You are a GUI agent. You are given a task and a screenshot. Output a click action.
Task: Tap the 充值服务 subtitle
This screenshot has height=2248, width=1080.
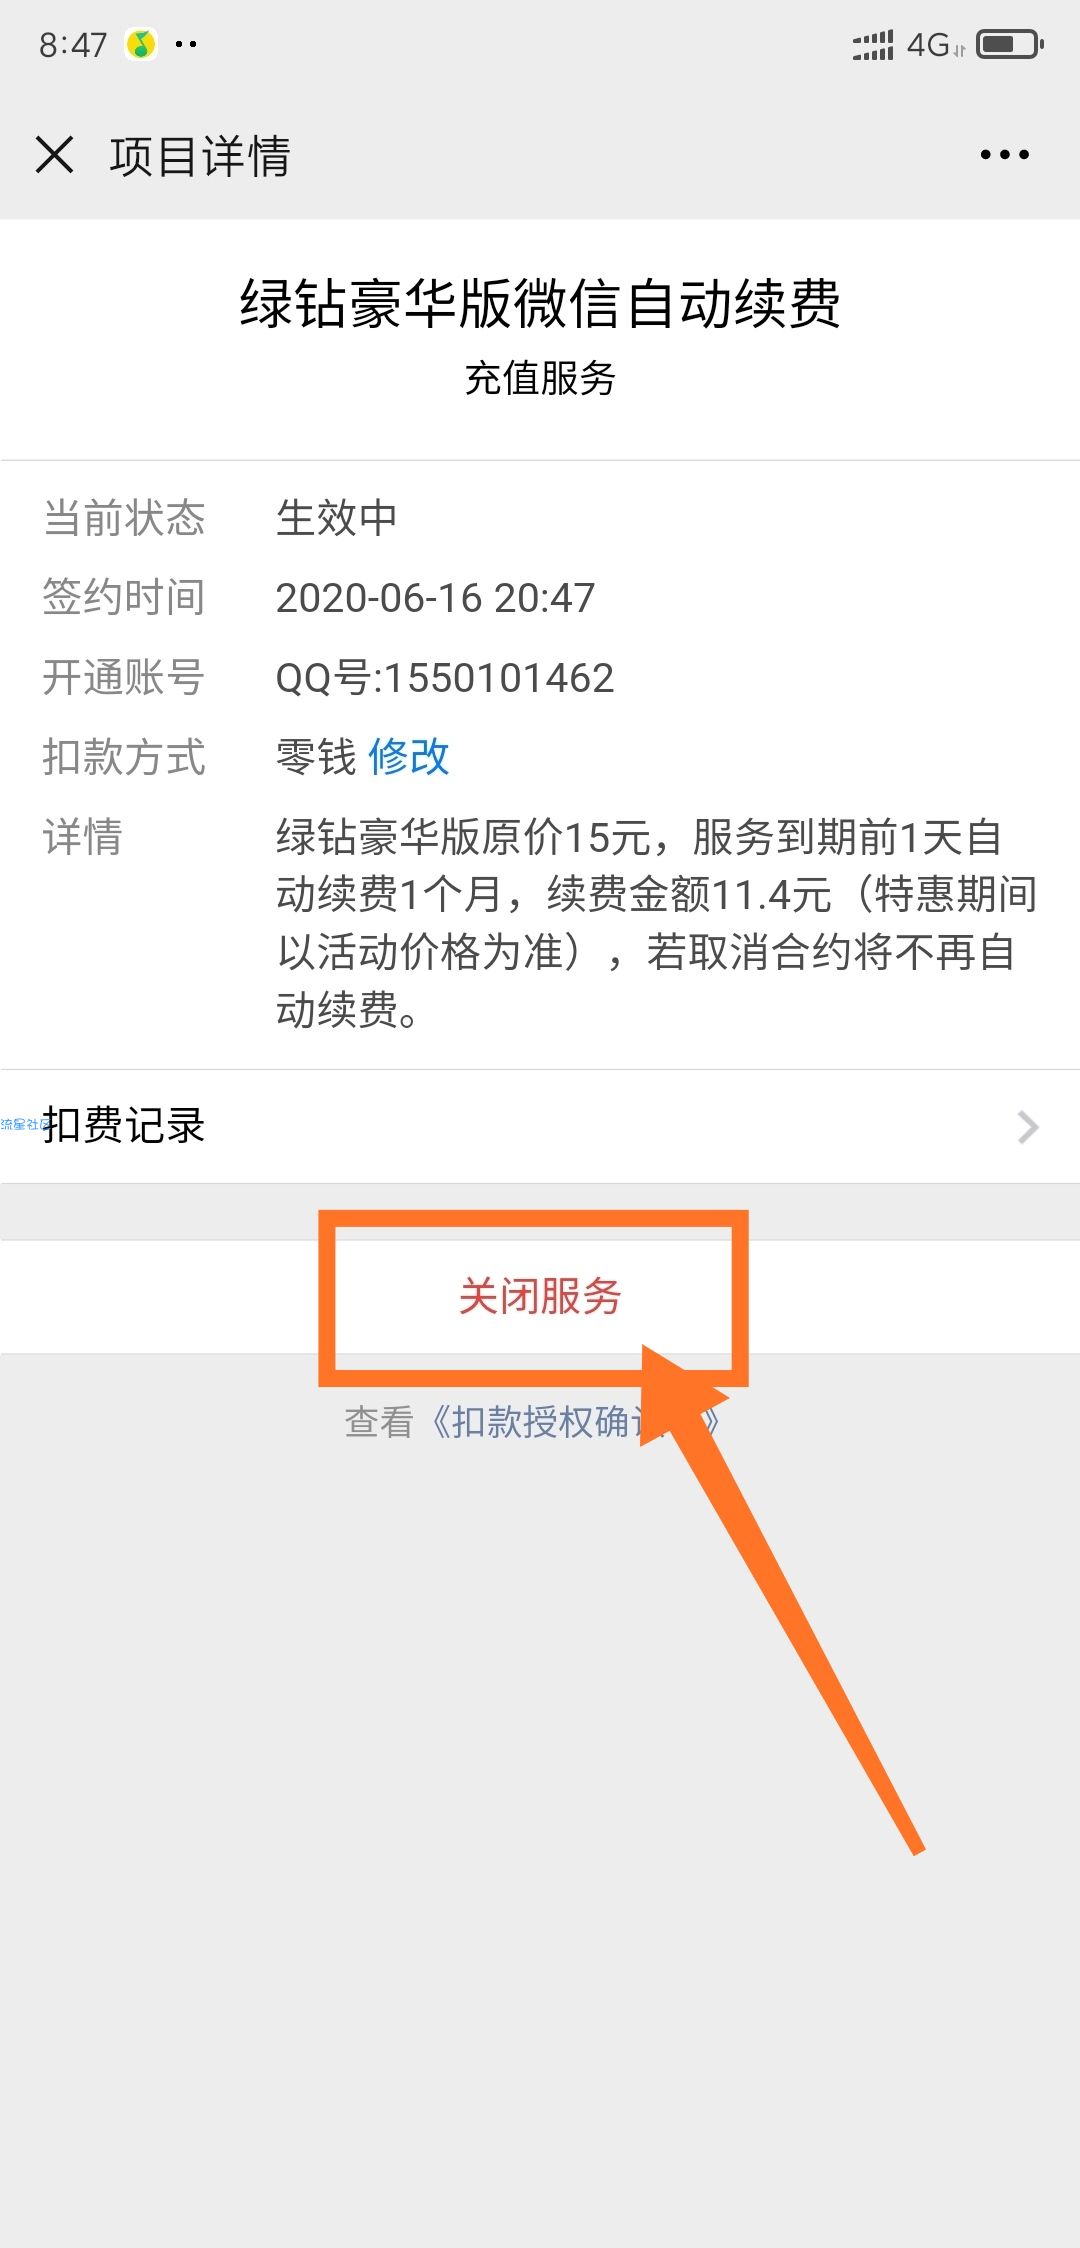coord(540,379)
